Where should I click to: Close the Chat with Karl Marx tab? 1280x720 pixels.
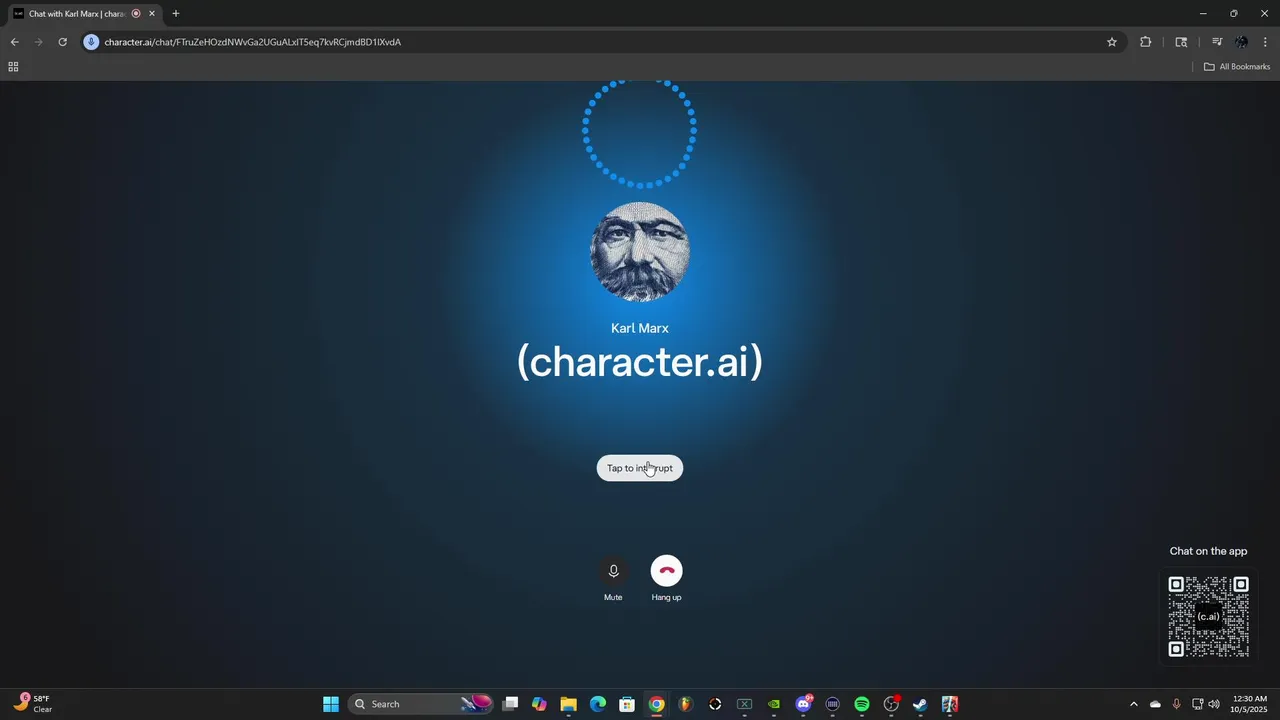coord(152,14)
